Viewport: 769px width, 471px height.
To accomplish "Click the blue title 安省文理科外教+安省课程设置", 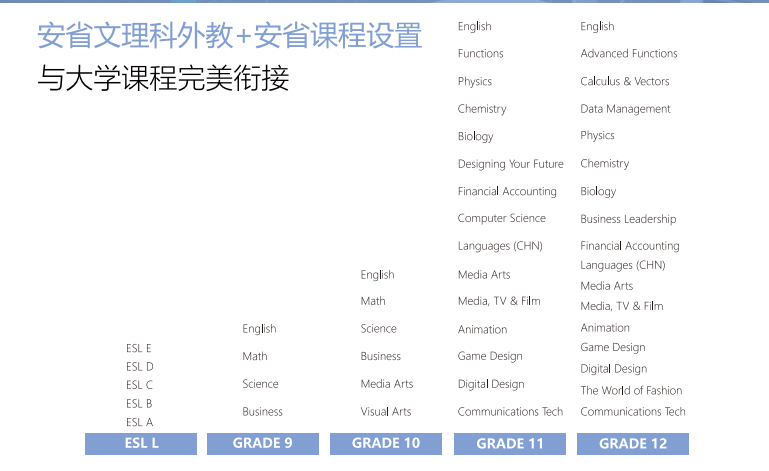I will click(230, 35).
